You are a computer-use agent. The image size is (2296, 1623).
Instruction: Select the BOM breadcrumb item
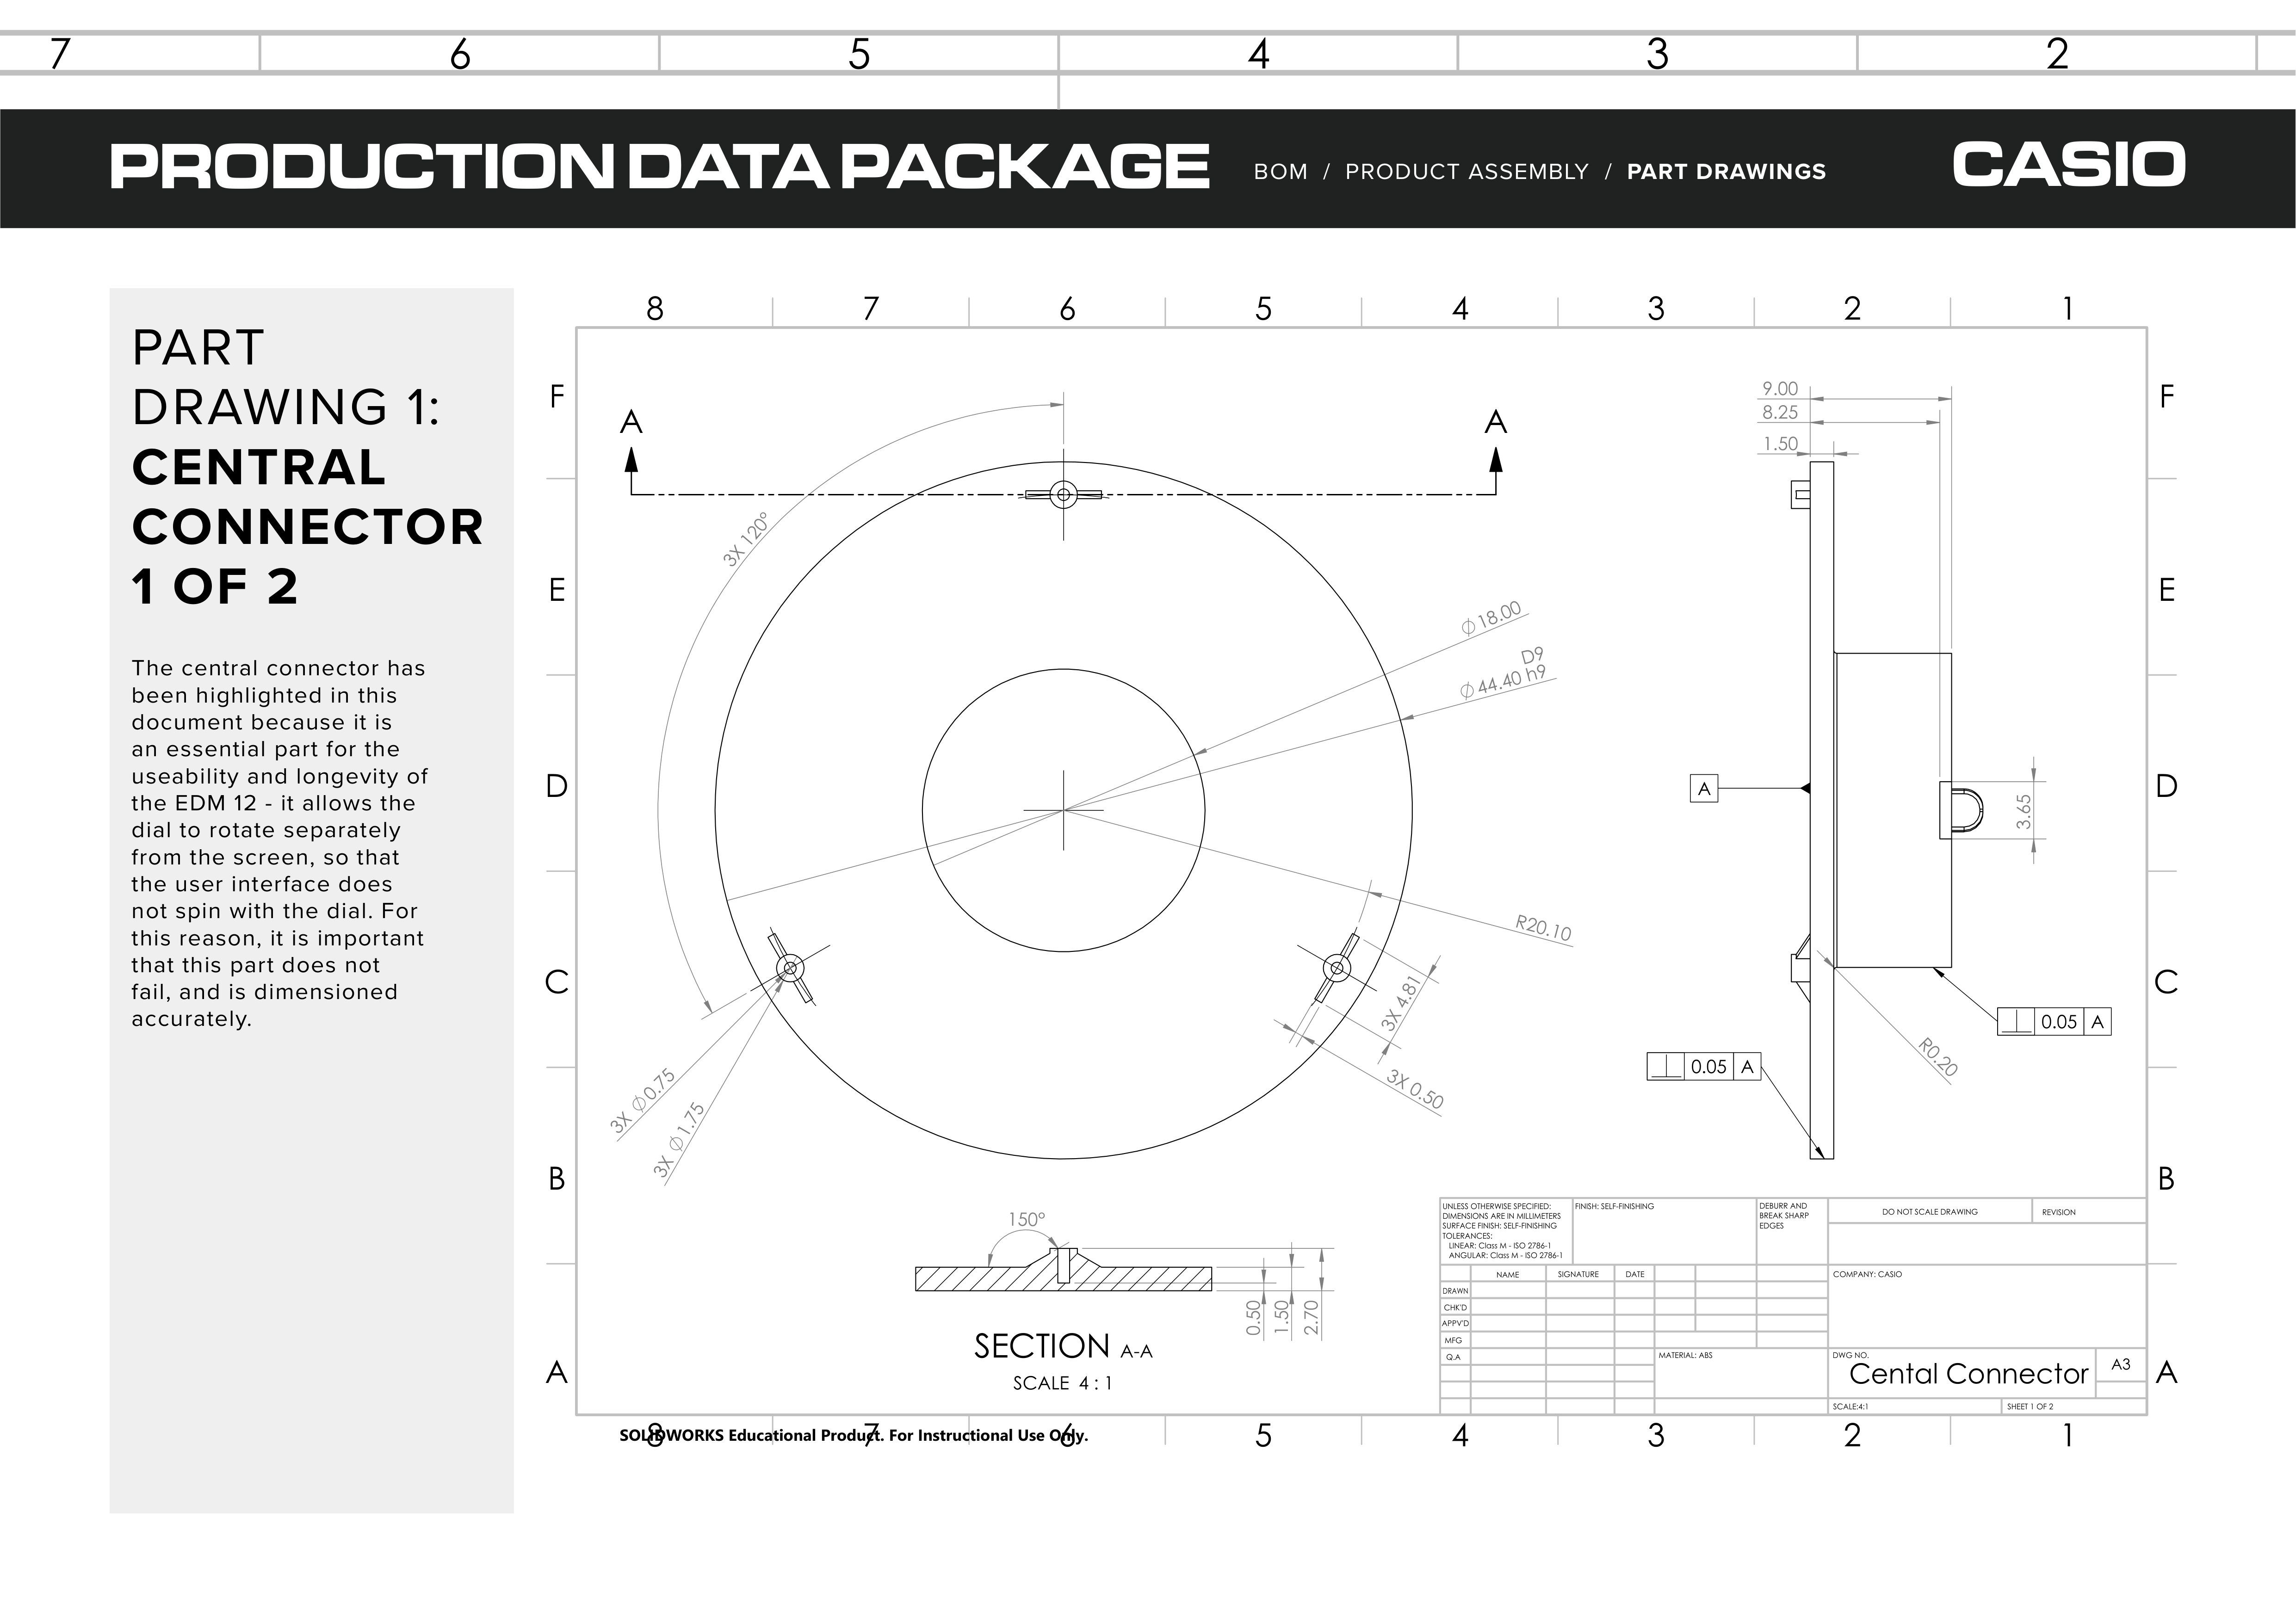(x=1280, y=172)
